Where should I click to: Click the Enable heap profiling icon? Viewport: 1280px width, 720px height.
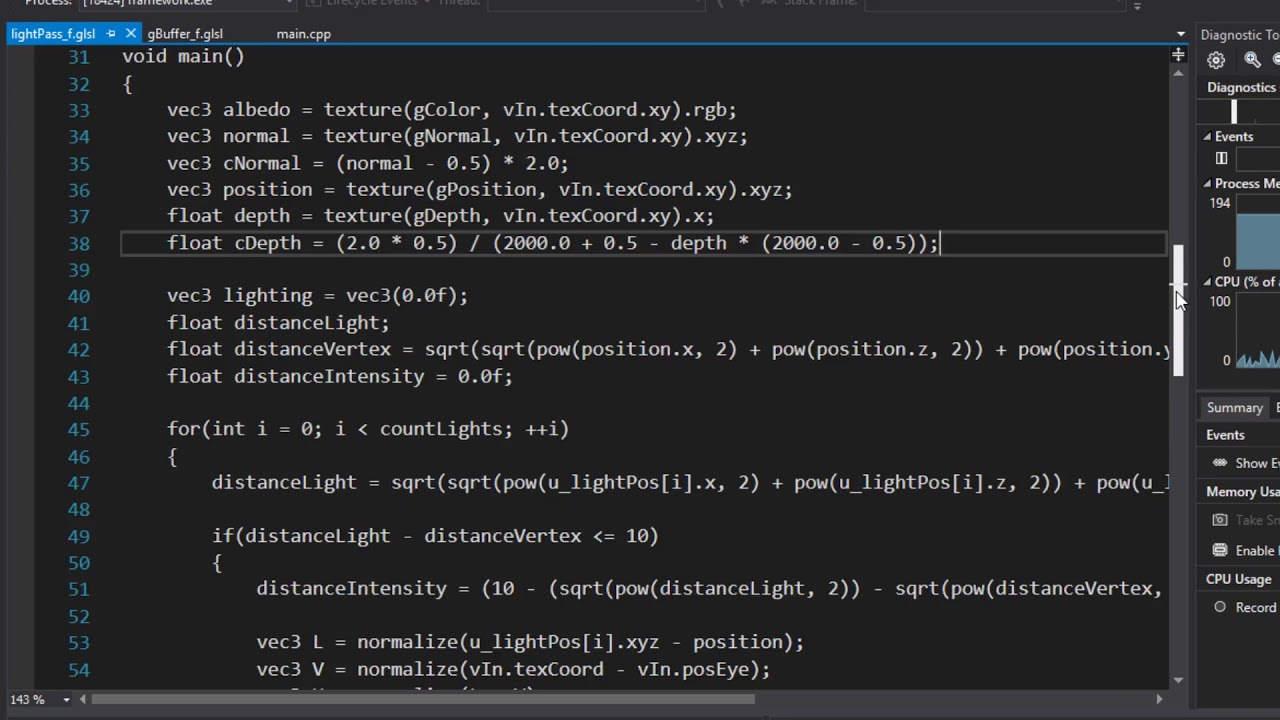[1220, 550]
